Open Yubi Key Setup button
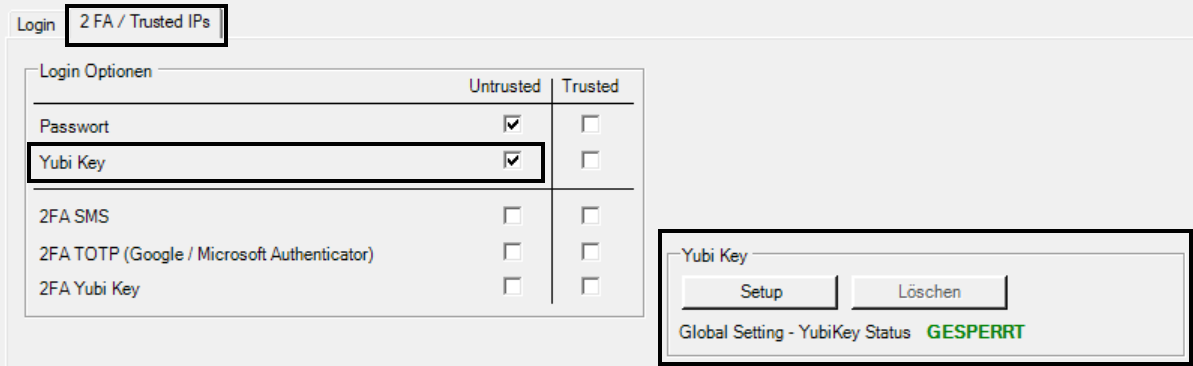This screenshot has width=1193, height=366. tap(760, 292)
